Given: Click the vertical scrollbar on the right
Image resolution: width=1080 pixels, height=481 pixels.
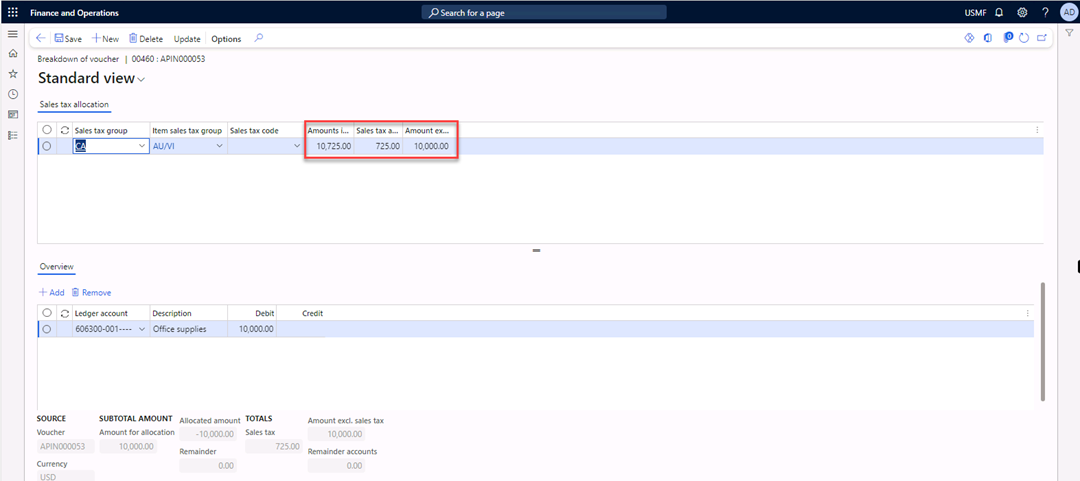Looking at the screenshot, I should pos(1043,341).
